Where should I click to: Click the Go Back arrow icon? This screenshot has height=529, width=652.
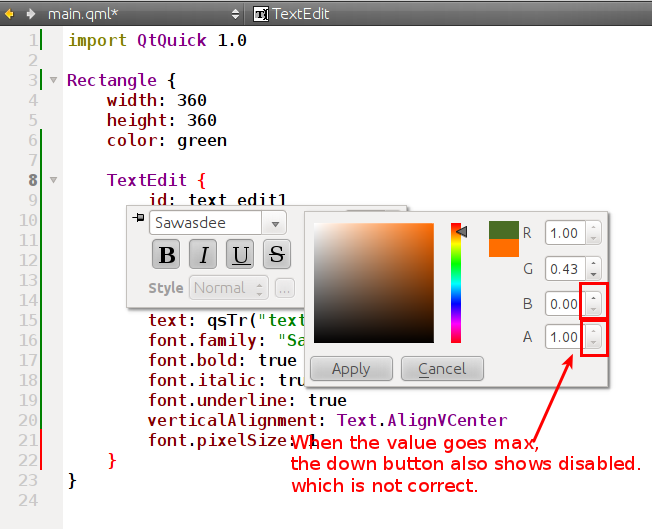tap(11, 14)
